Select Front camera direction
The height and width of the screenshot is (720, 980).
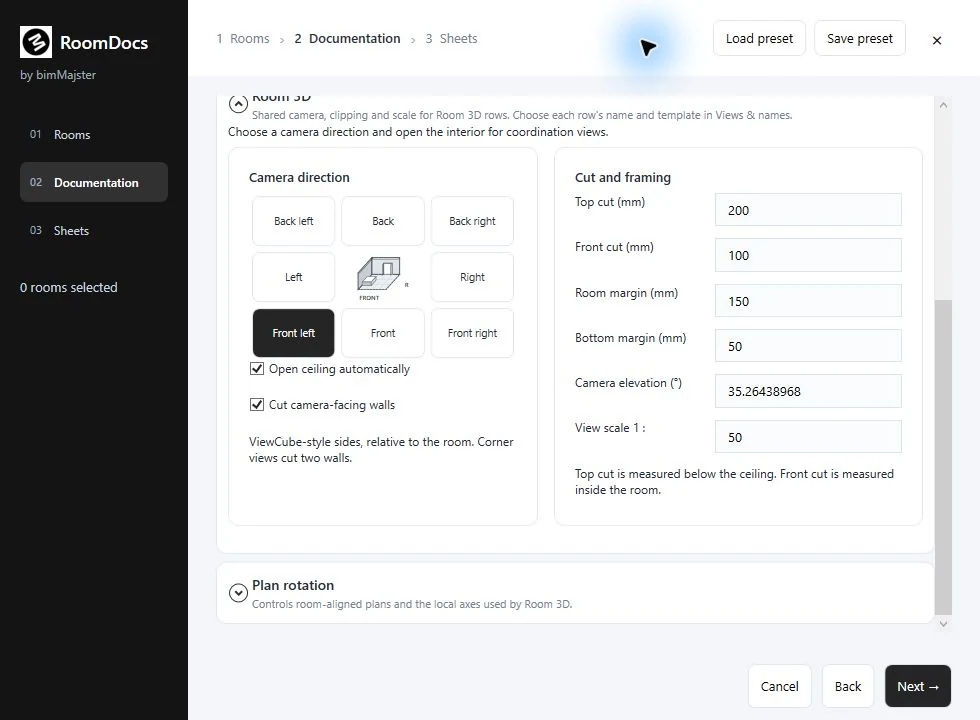coord(382,333)
